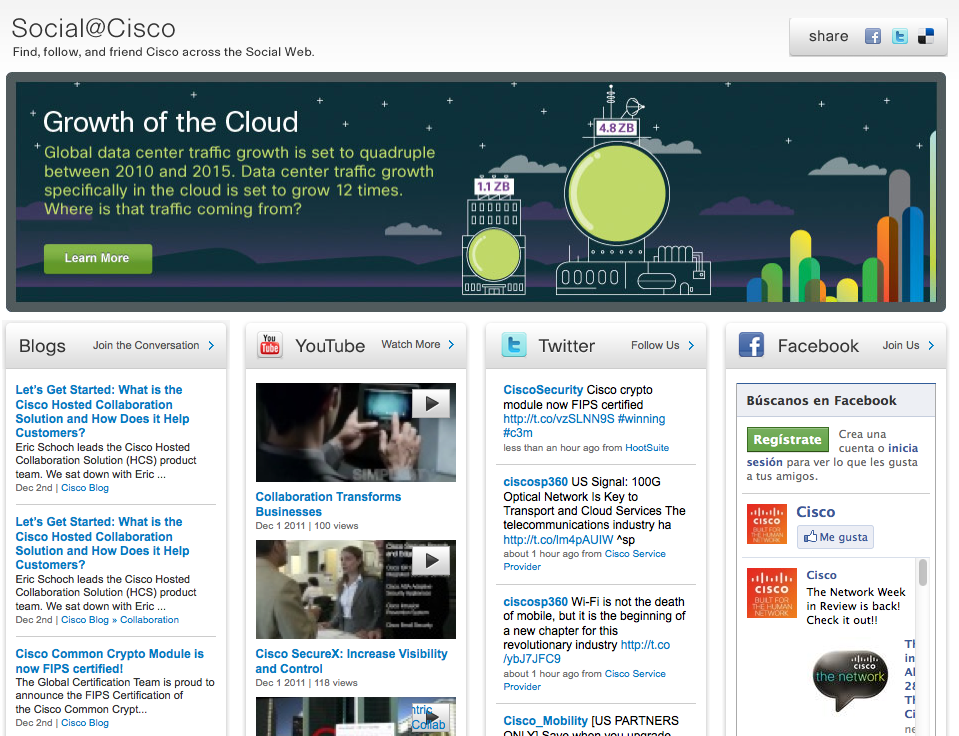The height and width of the screenshot is (736, 959).
Task: Click the Twitter bird icon
Action: click(514, 345)
